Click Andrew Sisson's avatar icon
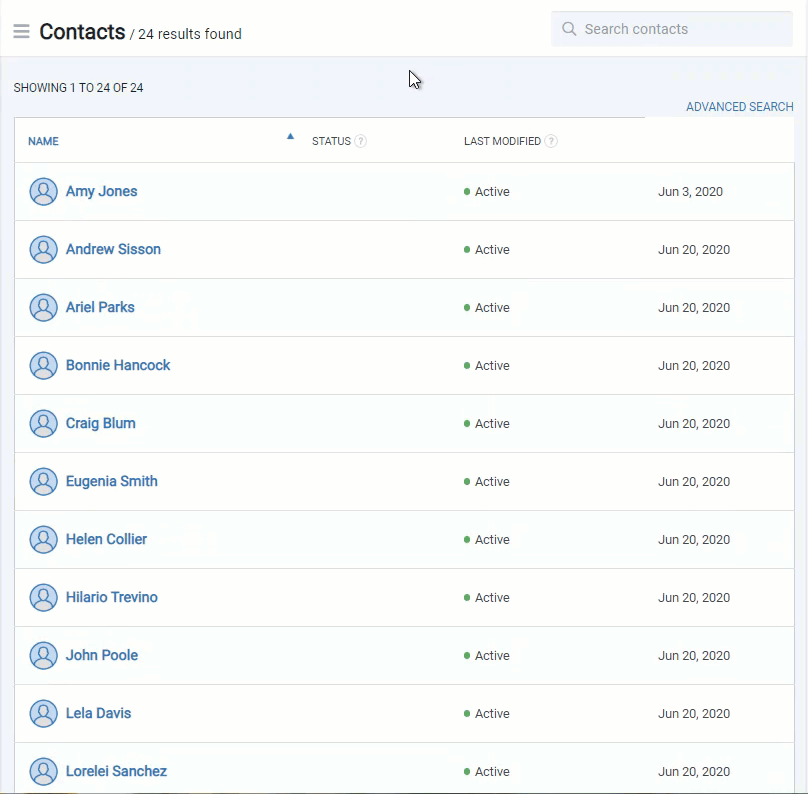 [x=43, y=249]
